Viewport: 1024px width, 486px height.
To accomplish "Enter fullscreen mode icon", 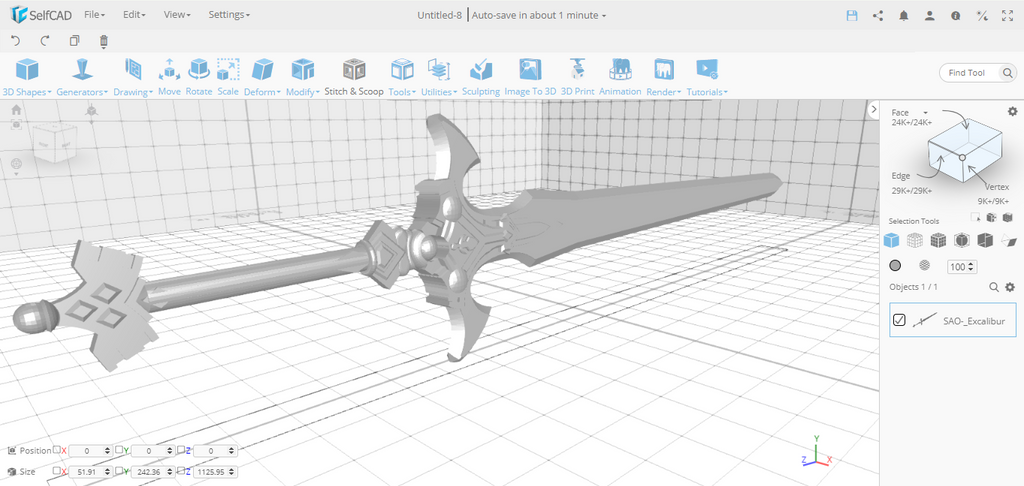I will tap(1008, 16).
